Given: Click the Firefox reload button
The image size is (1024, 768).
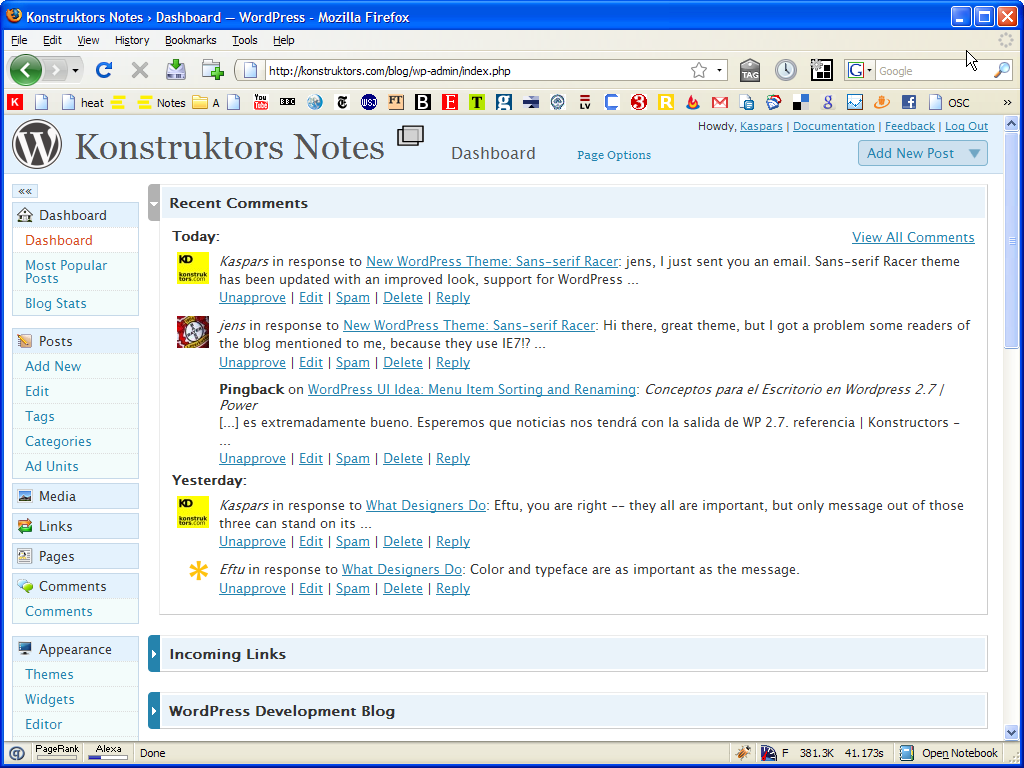Looking at the screenshot, I should pyautogui.click(x=104, y=70).
